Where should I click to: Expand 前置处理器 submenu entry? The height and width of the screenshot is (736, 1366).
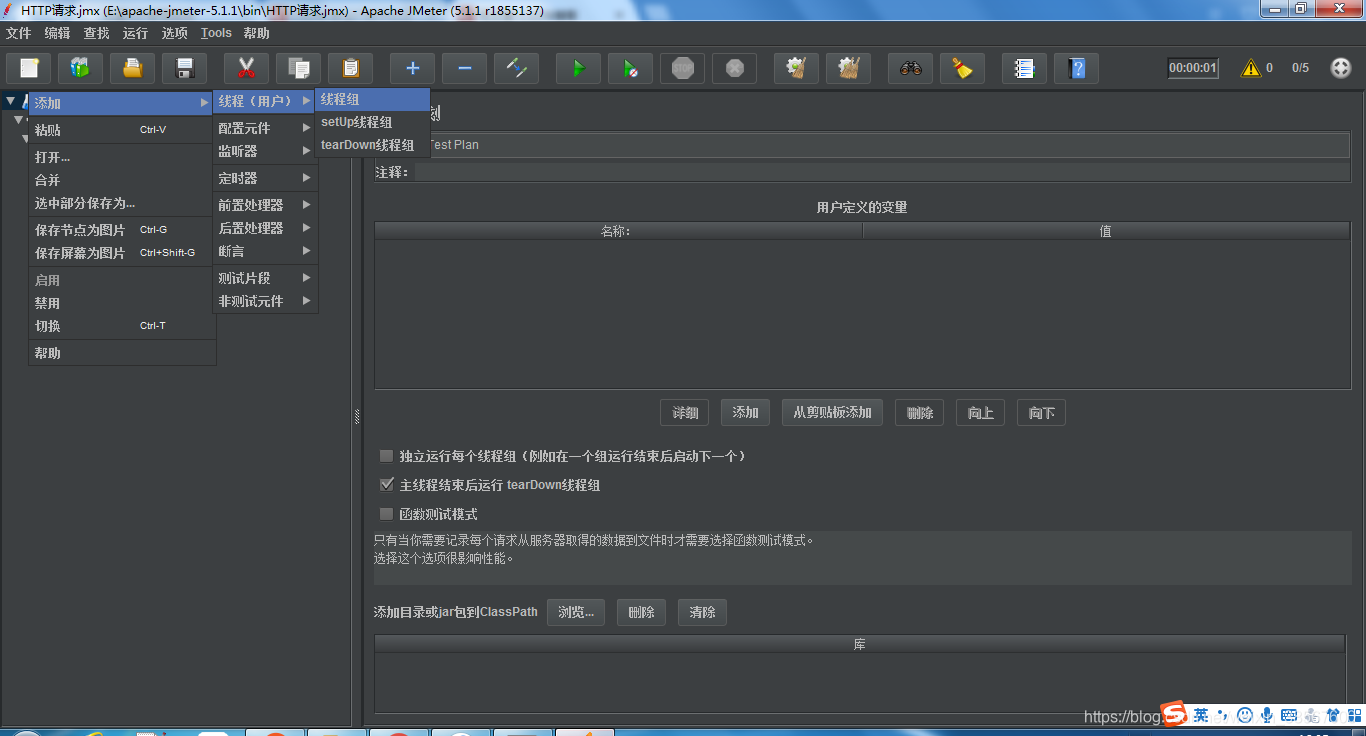point(265,205)
